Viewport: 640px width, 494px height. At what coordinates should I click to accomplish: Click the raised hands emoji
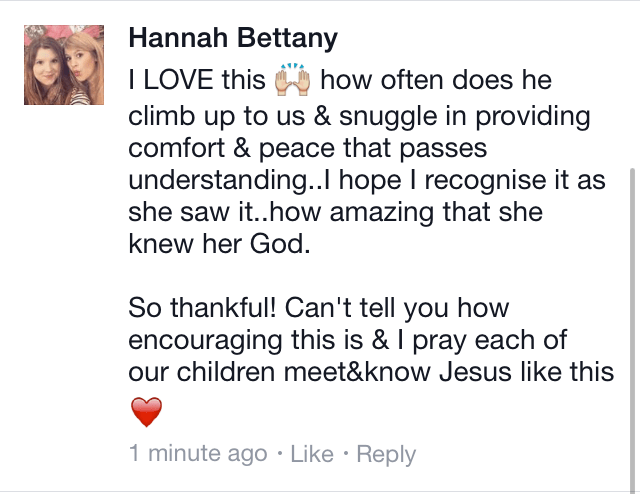click(x=293, y=80)
